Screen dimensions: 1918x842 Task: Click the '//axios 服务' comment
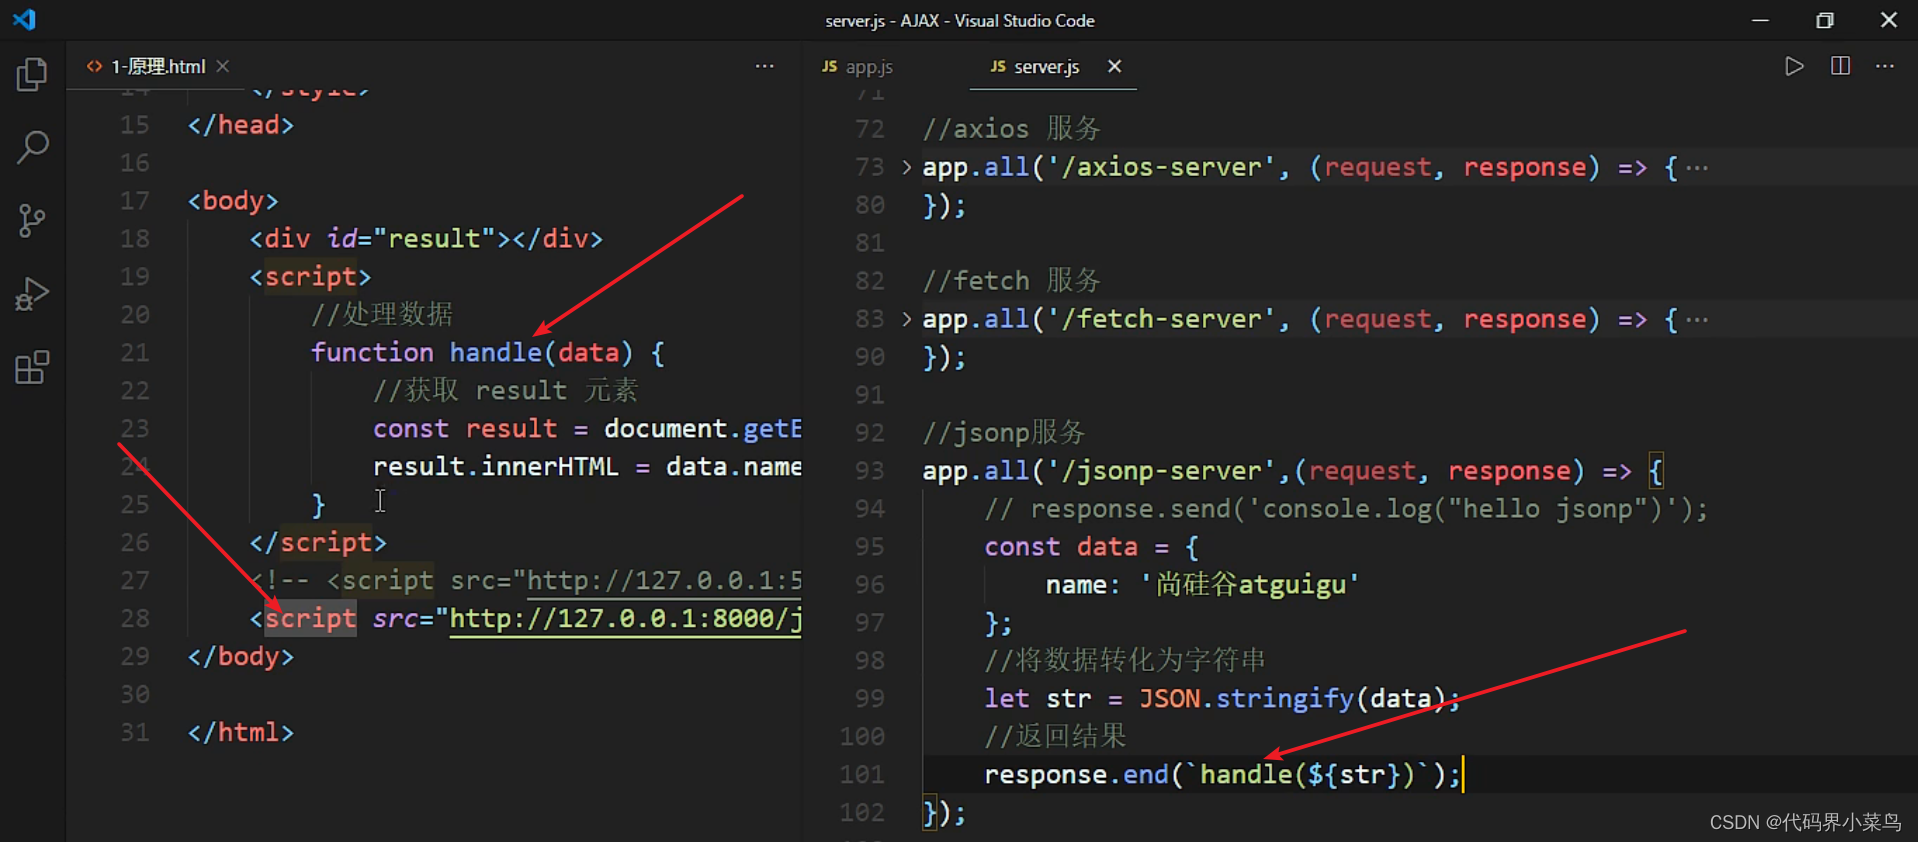(1011, 129)
